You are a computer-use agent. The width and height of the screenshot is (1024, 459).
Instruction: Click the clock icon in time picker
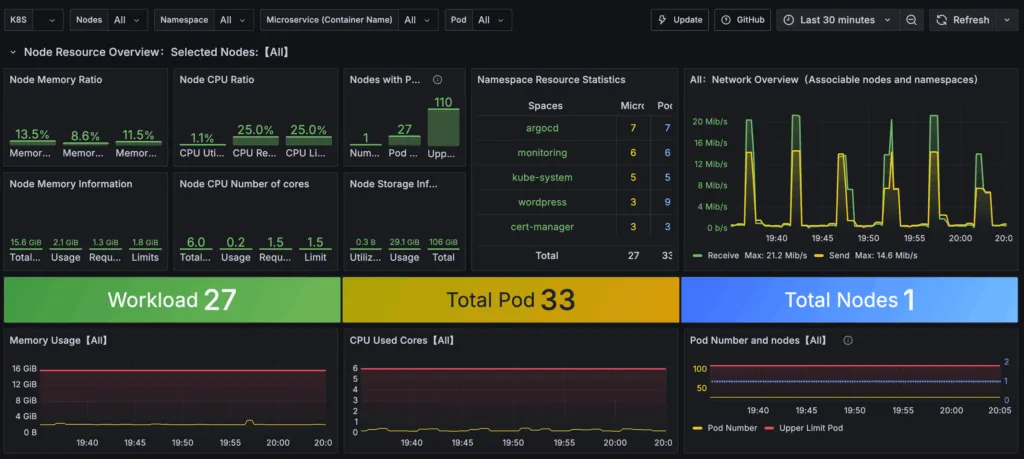click(x=788, y=20)
